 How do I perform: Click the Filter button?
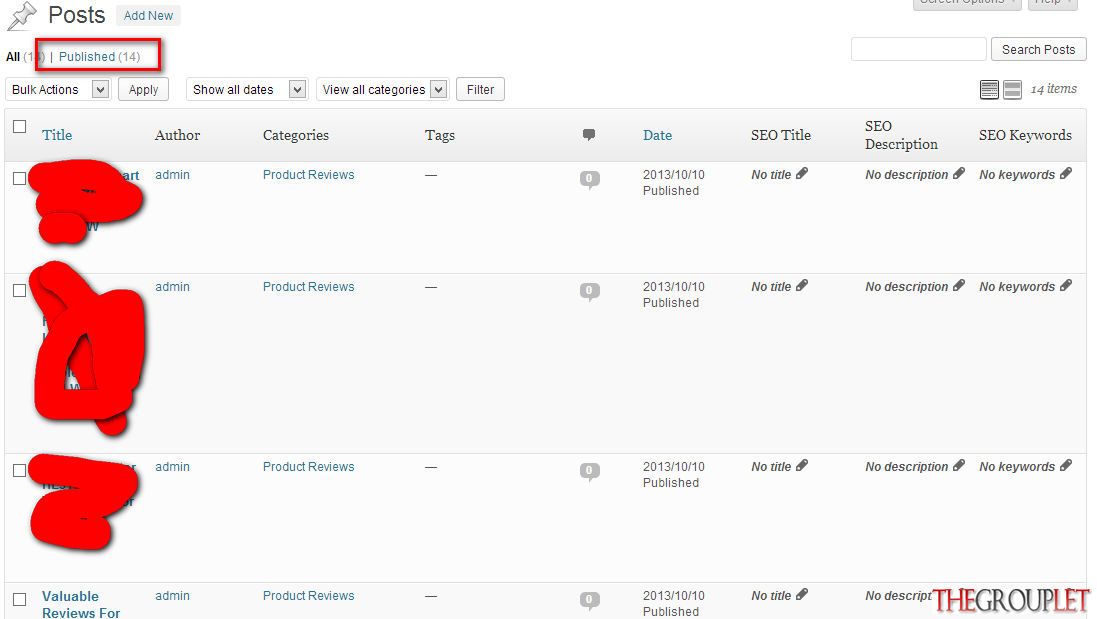coord(480,90)
